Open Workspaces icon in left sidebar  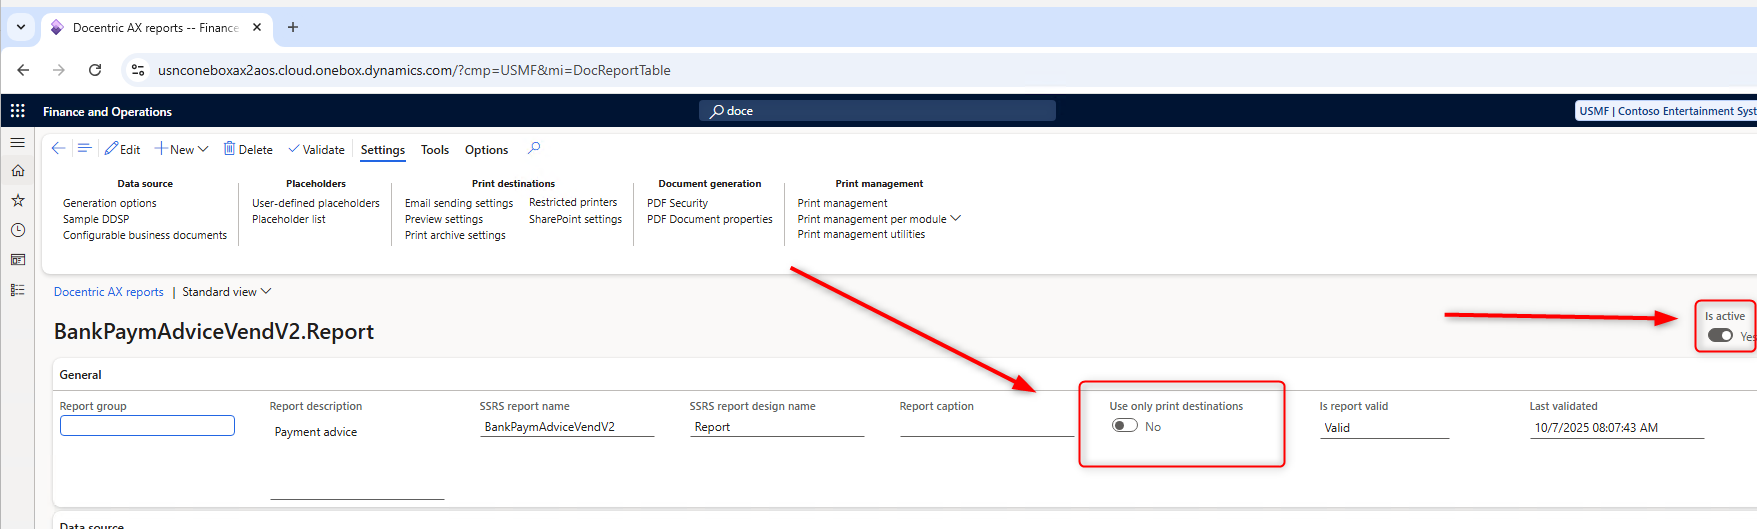tap(18, 260)
